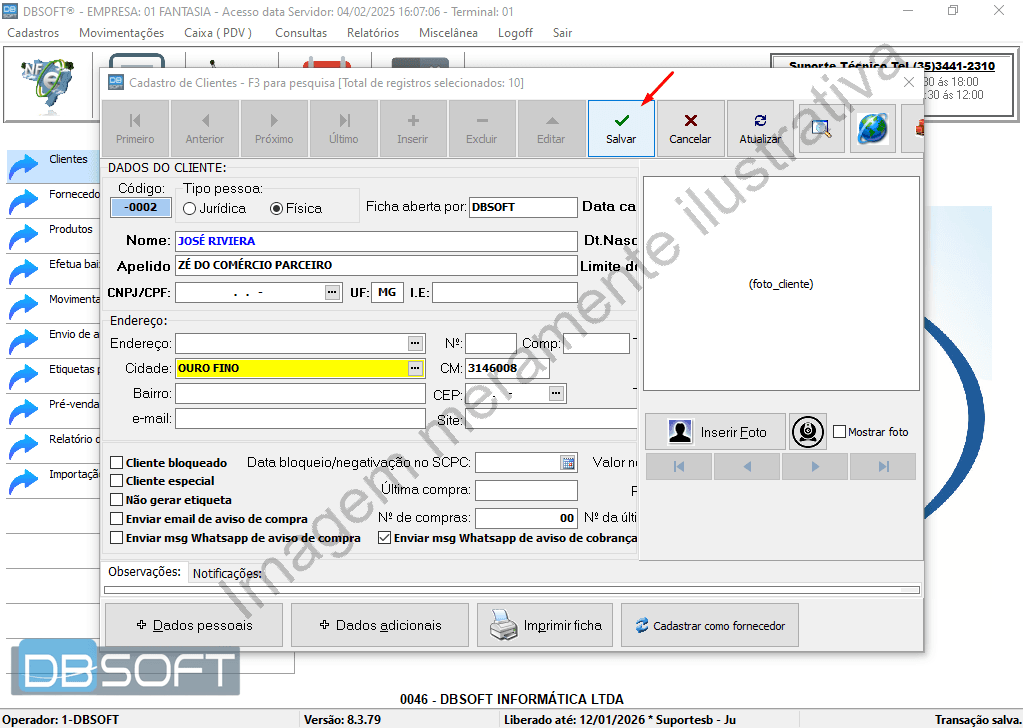Open the Movimentações menu
Image resolution: width=1023 pixels, height=728 pixels.
121,33
